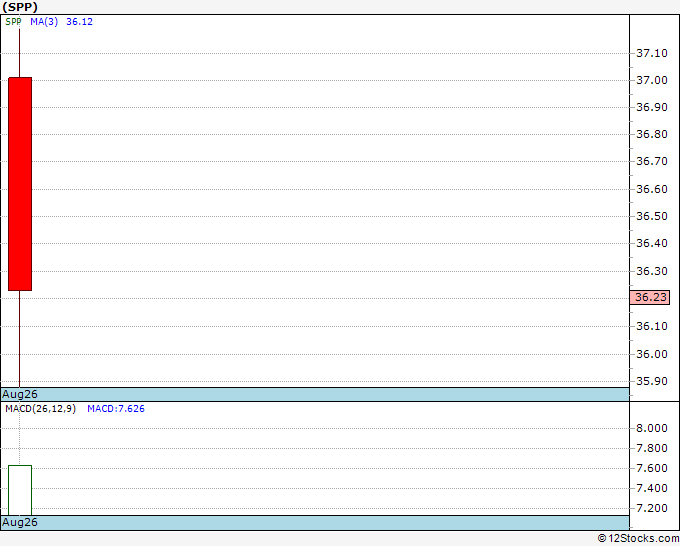Click the (SPP) chart title
Image resolution: width=680 pixels, height=546 pixels.
click(x=20, y=7)
